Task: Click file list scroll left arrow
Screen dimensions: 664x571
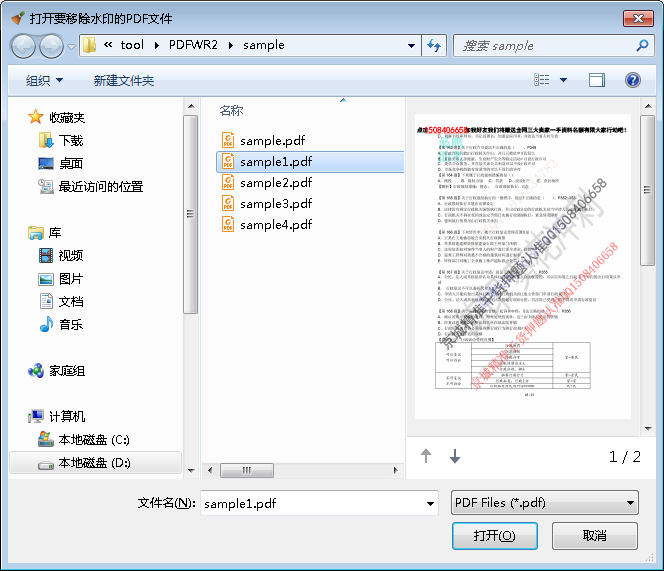Action: (210, 470)
